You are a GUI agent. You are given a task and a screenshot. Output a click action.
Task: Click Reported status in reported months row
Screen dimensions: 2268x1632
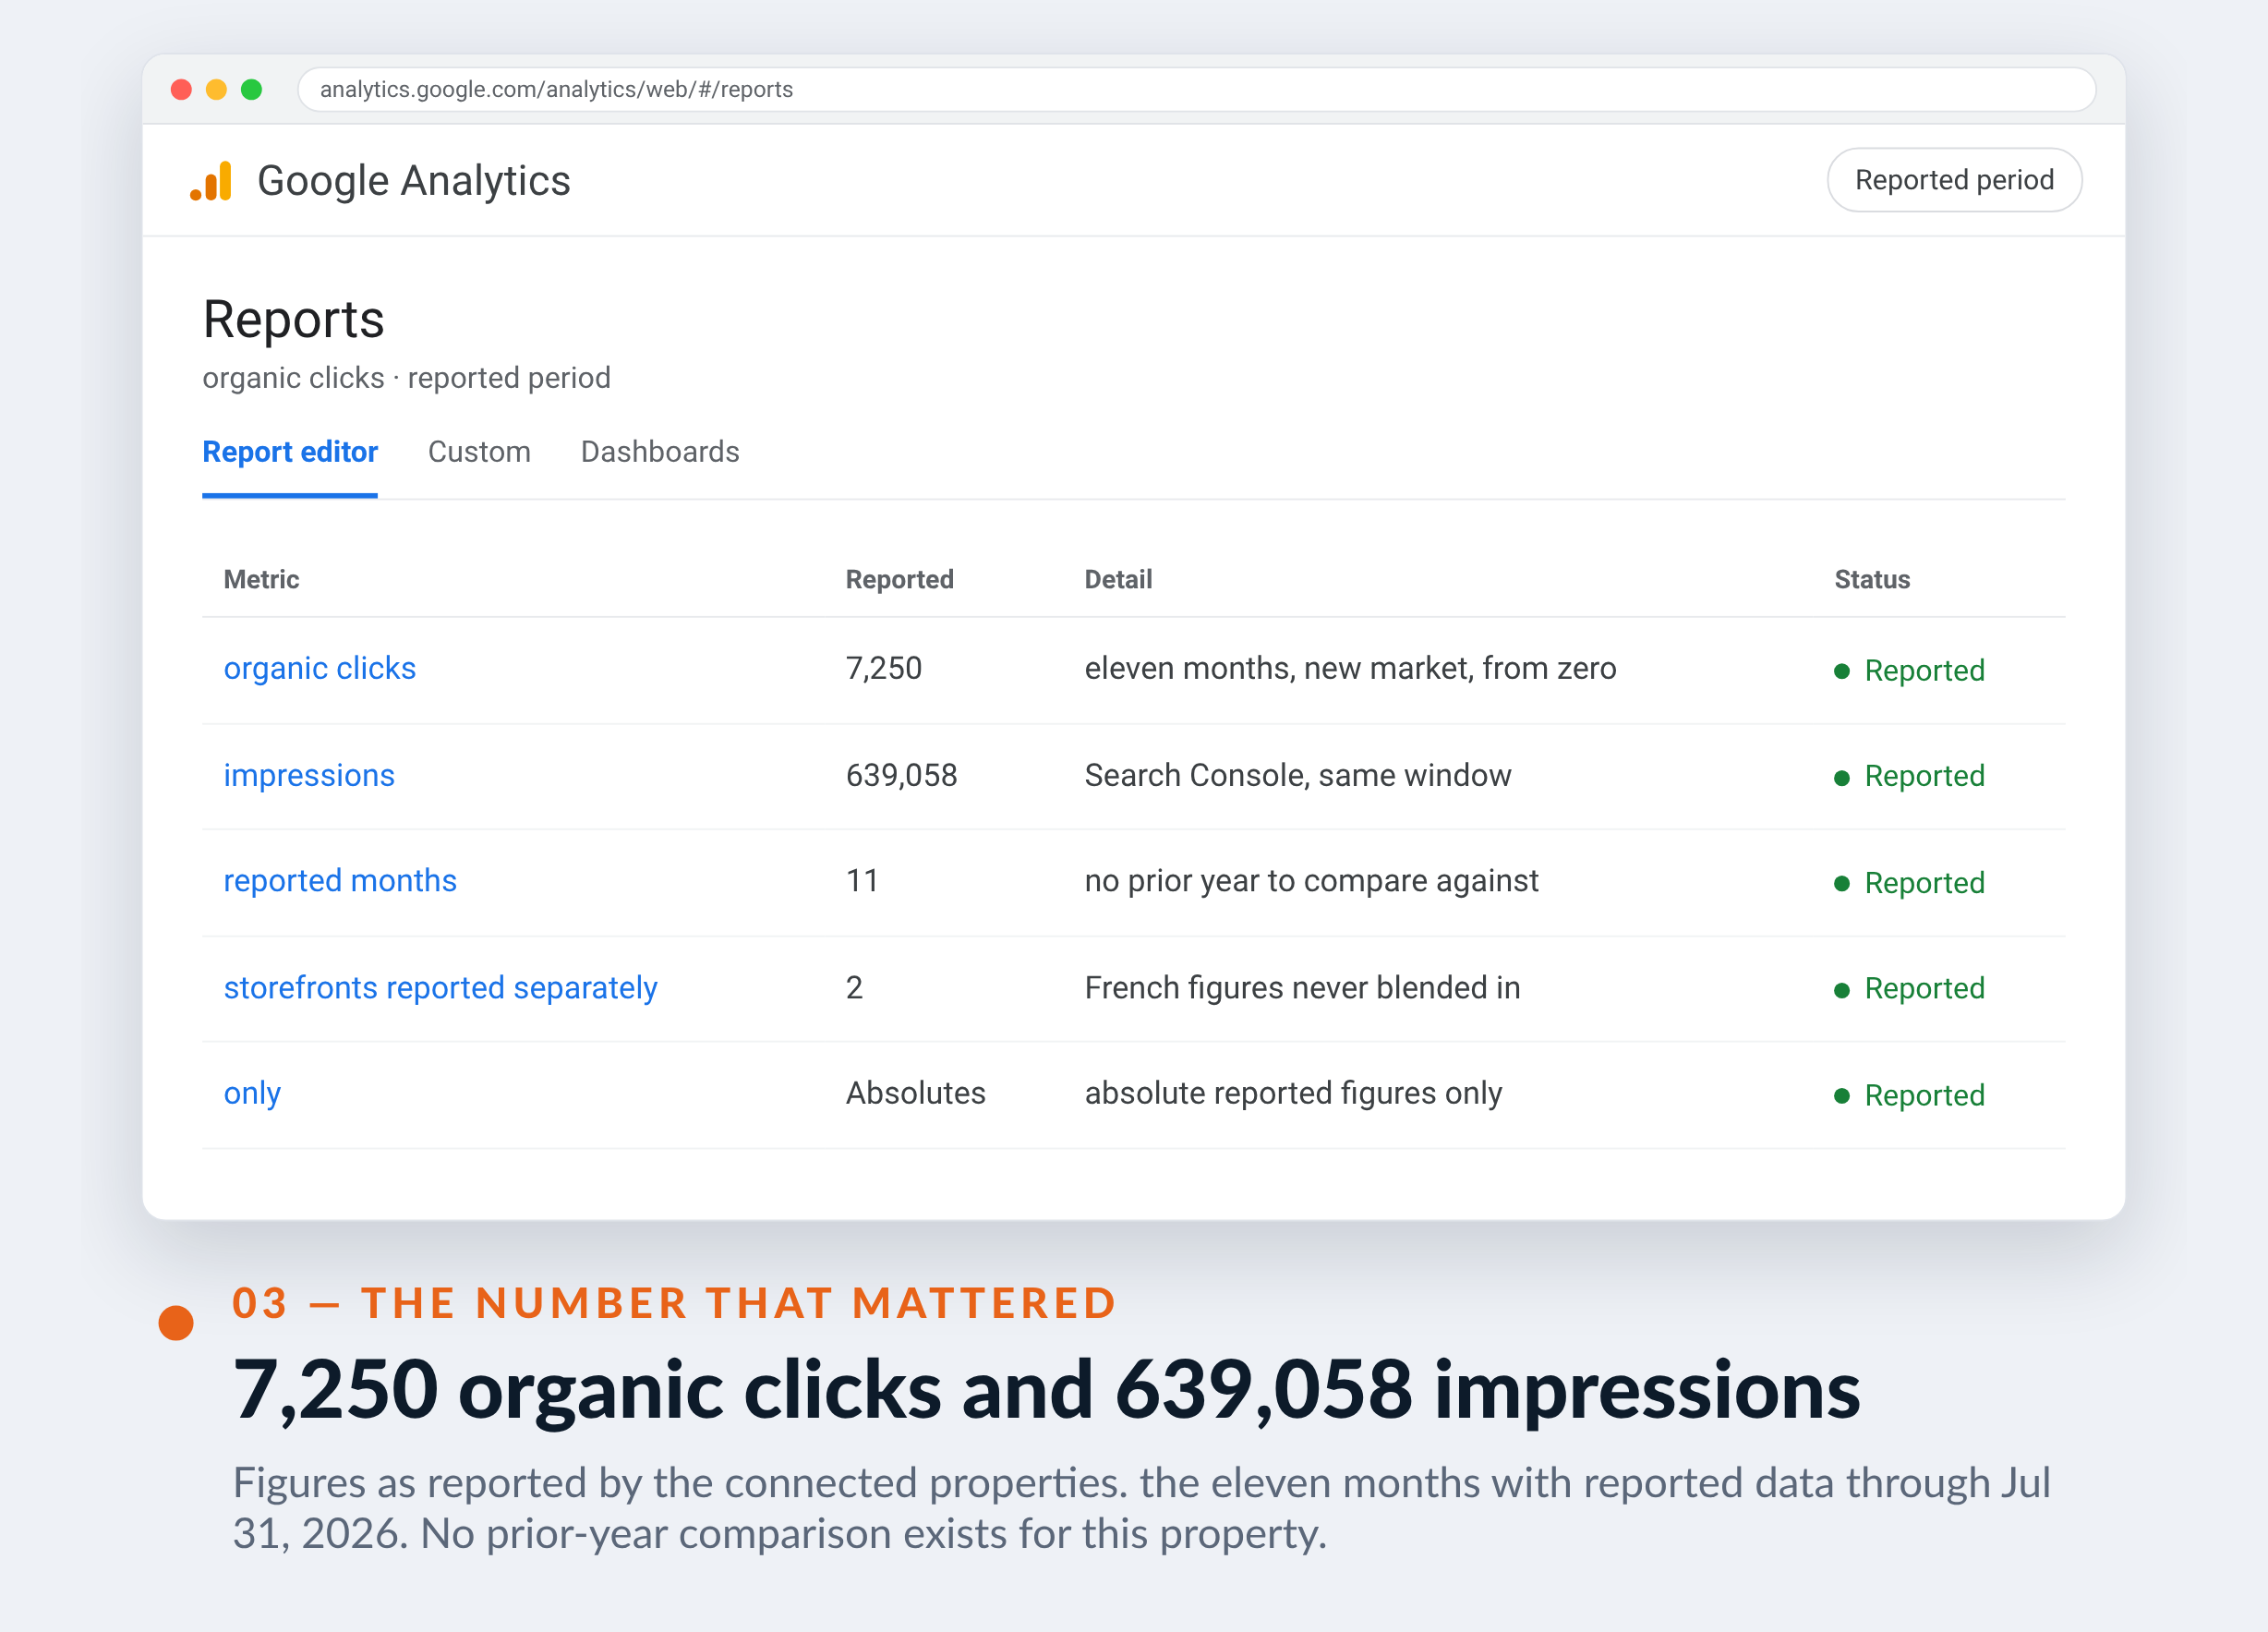pos(1909,883)
